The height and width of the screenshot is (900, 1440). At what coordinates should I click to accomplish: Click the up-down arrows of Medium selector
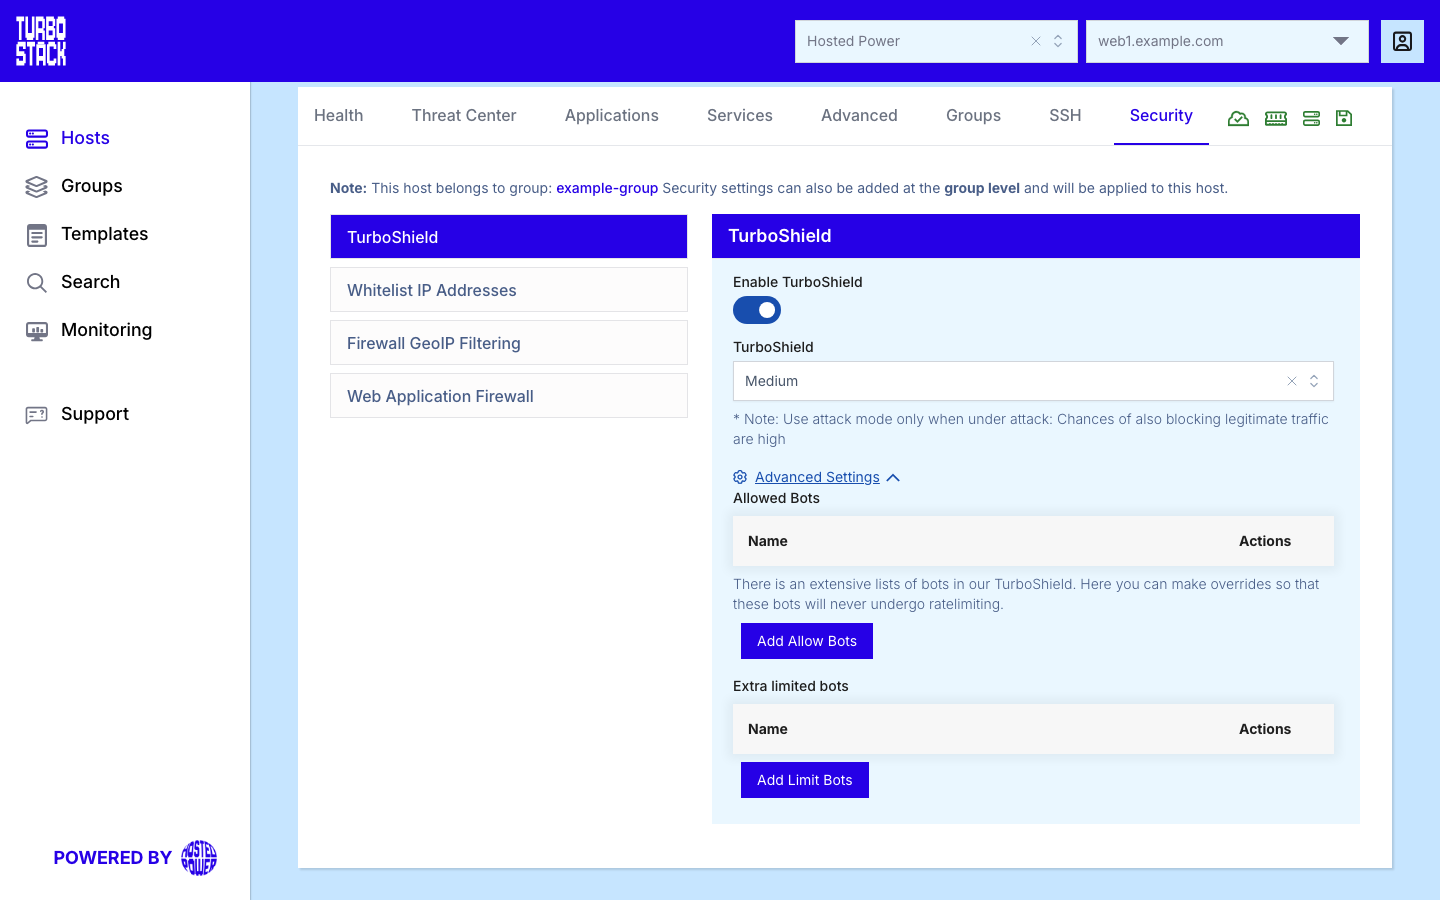(1314, 381)
